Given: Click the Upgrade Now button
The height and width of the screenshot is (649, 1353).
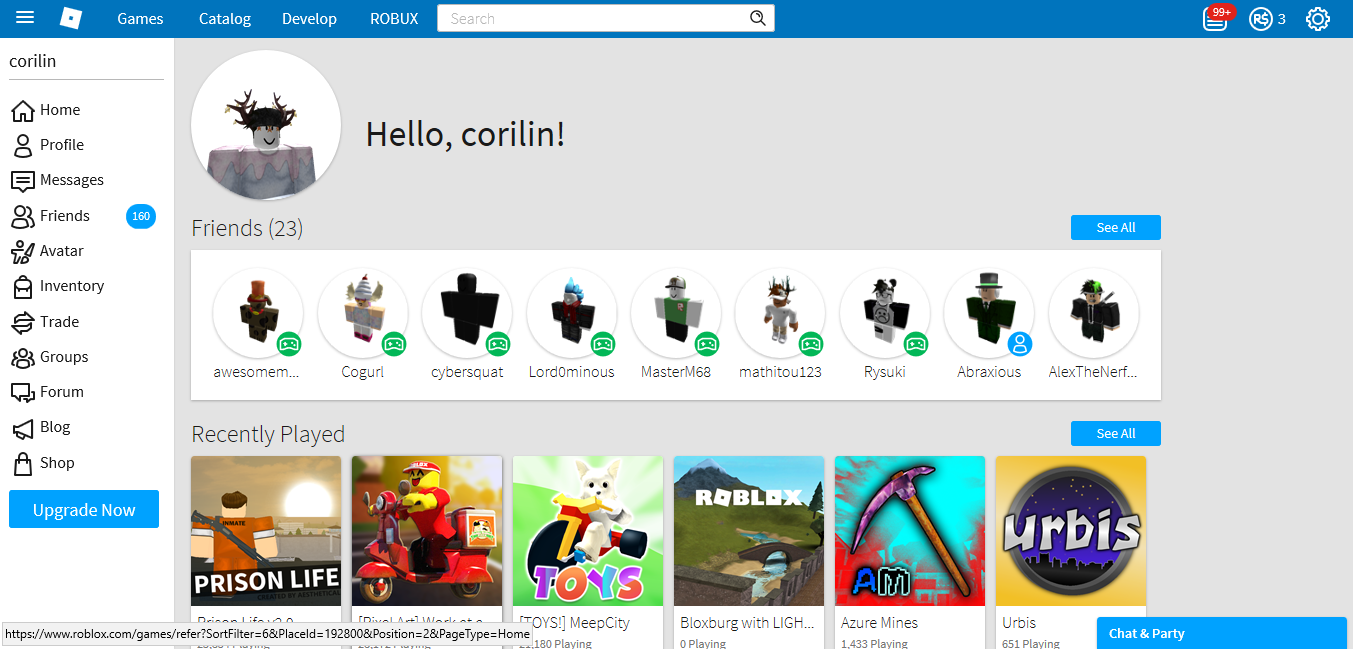Looking at the screenshot, I should [x=84, y=509].
